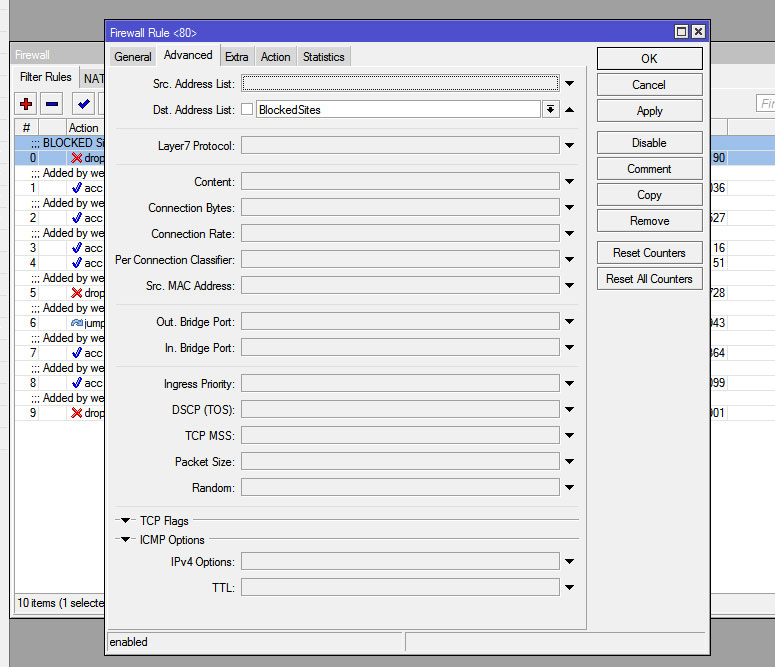
Task: Expand the Layer7 Protocol field
Action: coord(569,146)
